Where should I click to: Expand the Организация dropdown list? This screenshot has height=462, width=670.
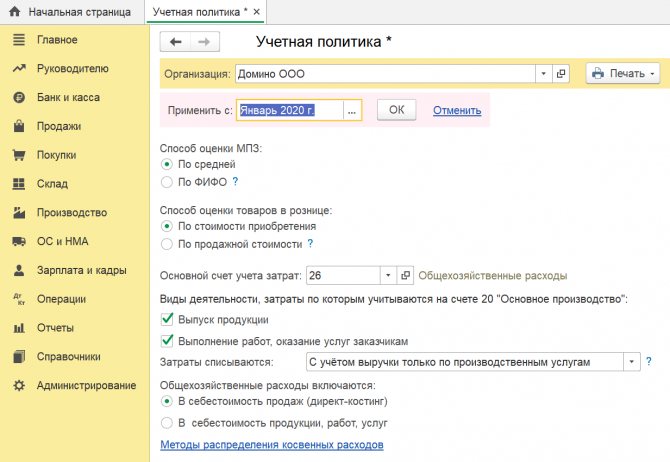543,74
